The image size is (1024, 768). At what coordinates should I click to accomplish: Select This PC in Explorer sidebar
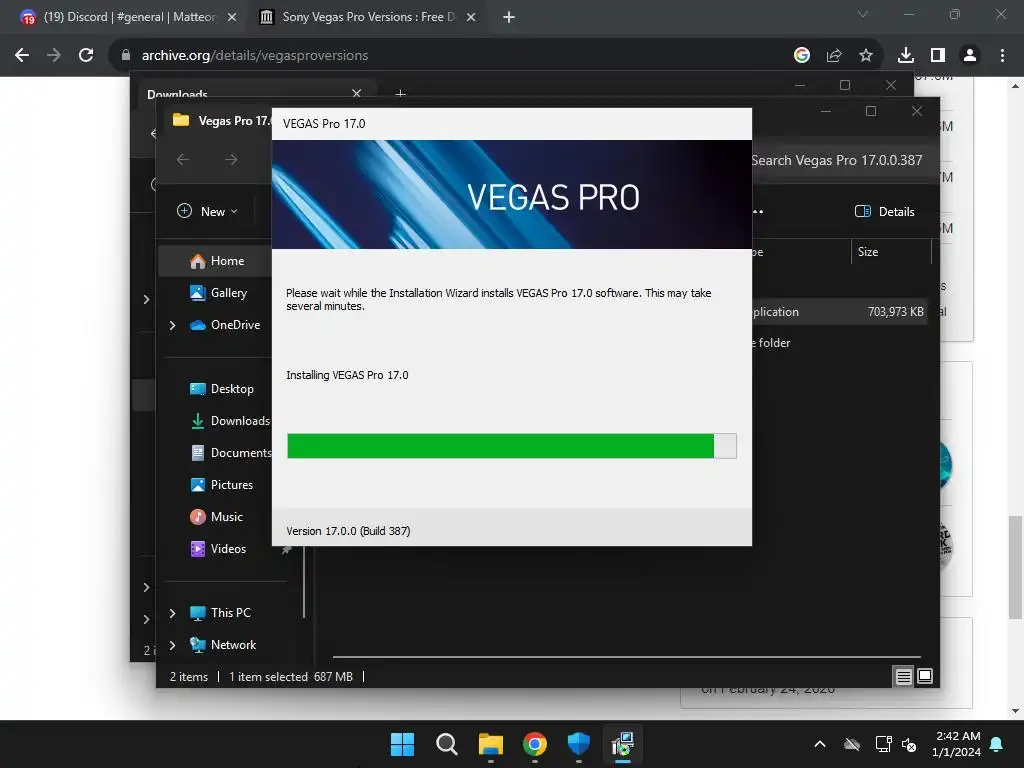coord(220,613)
